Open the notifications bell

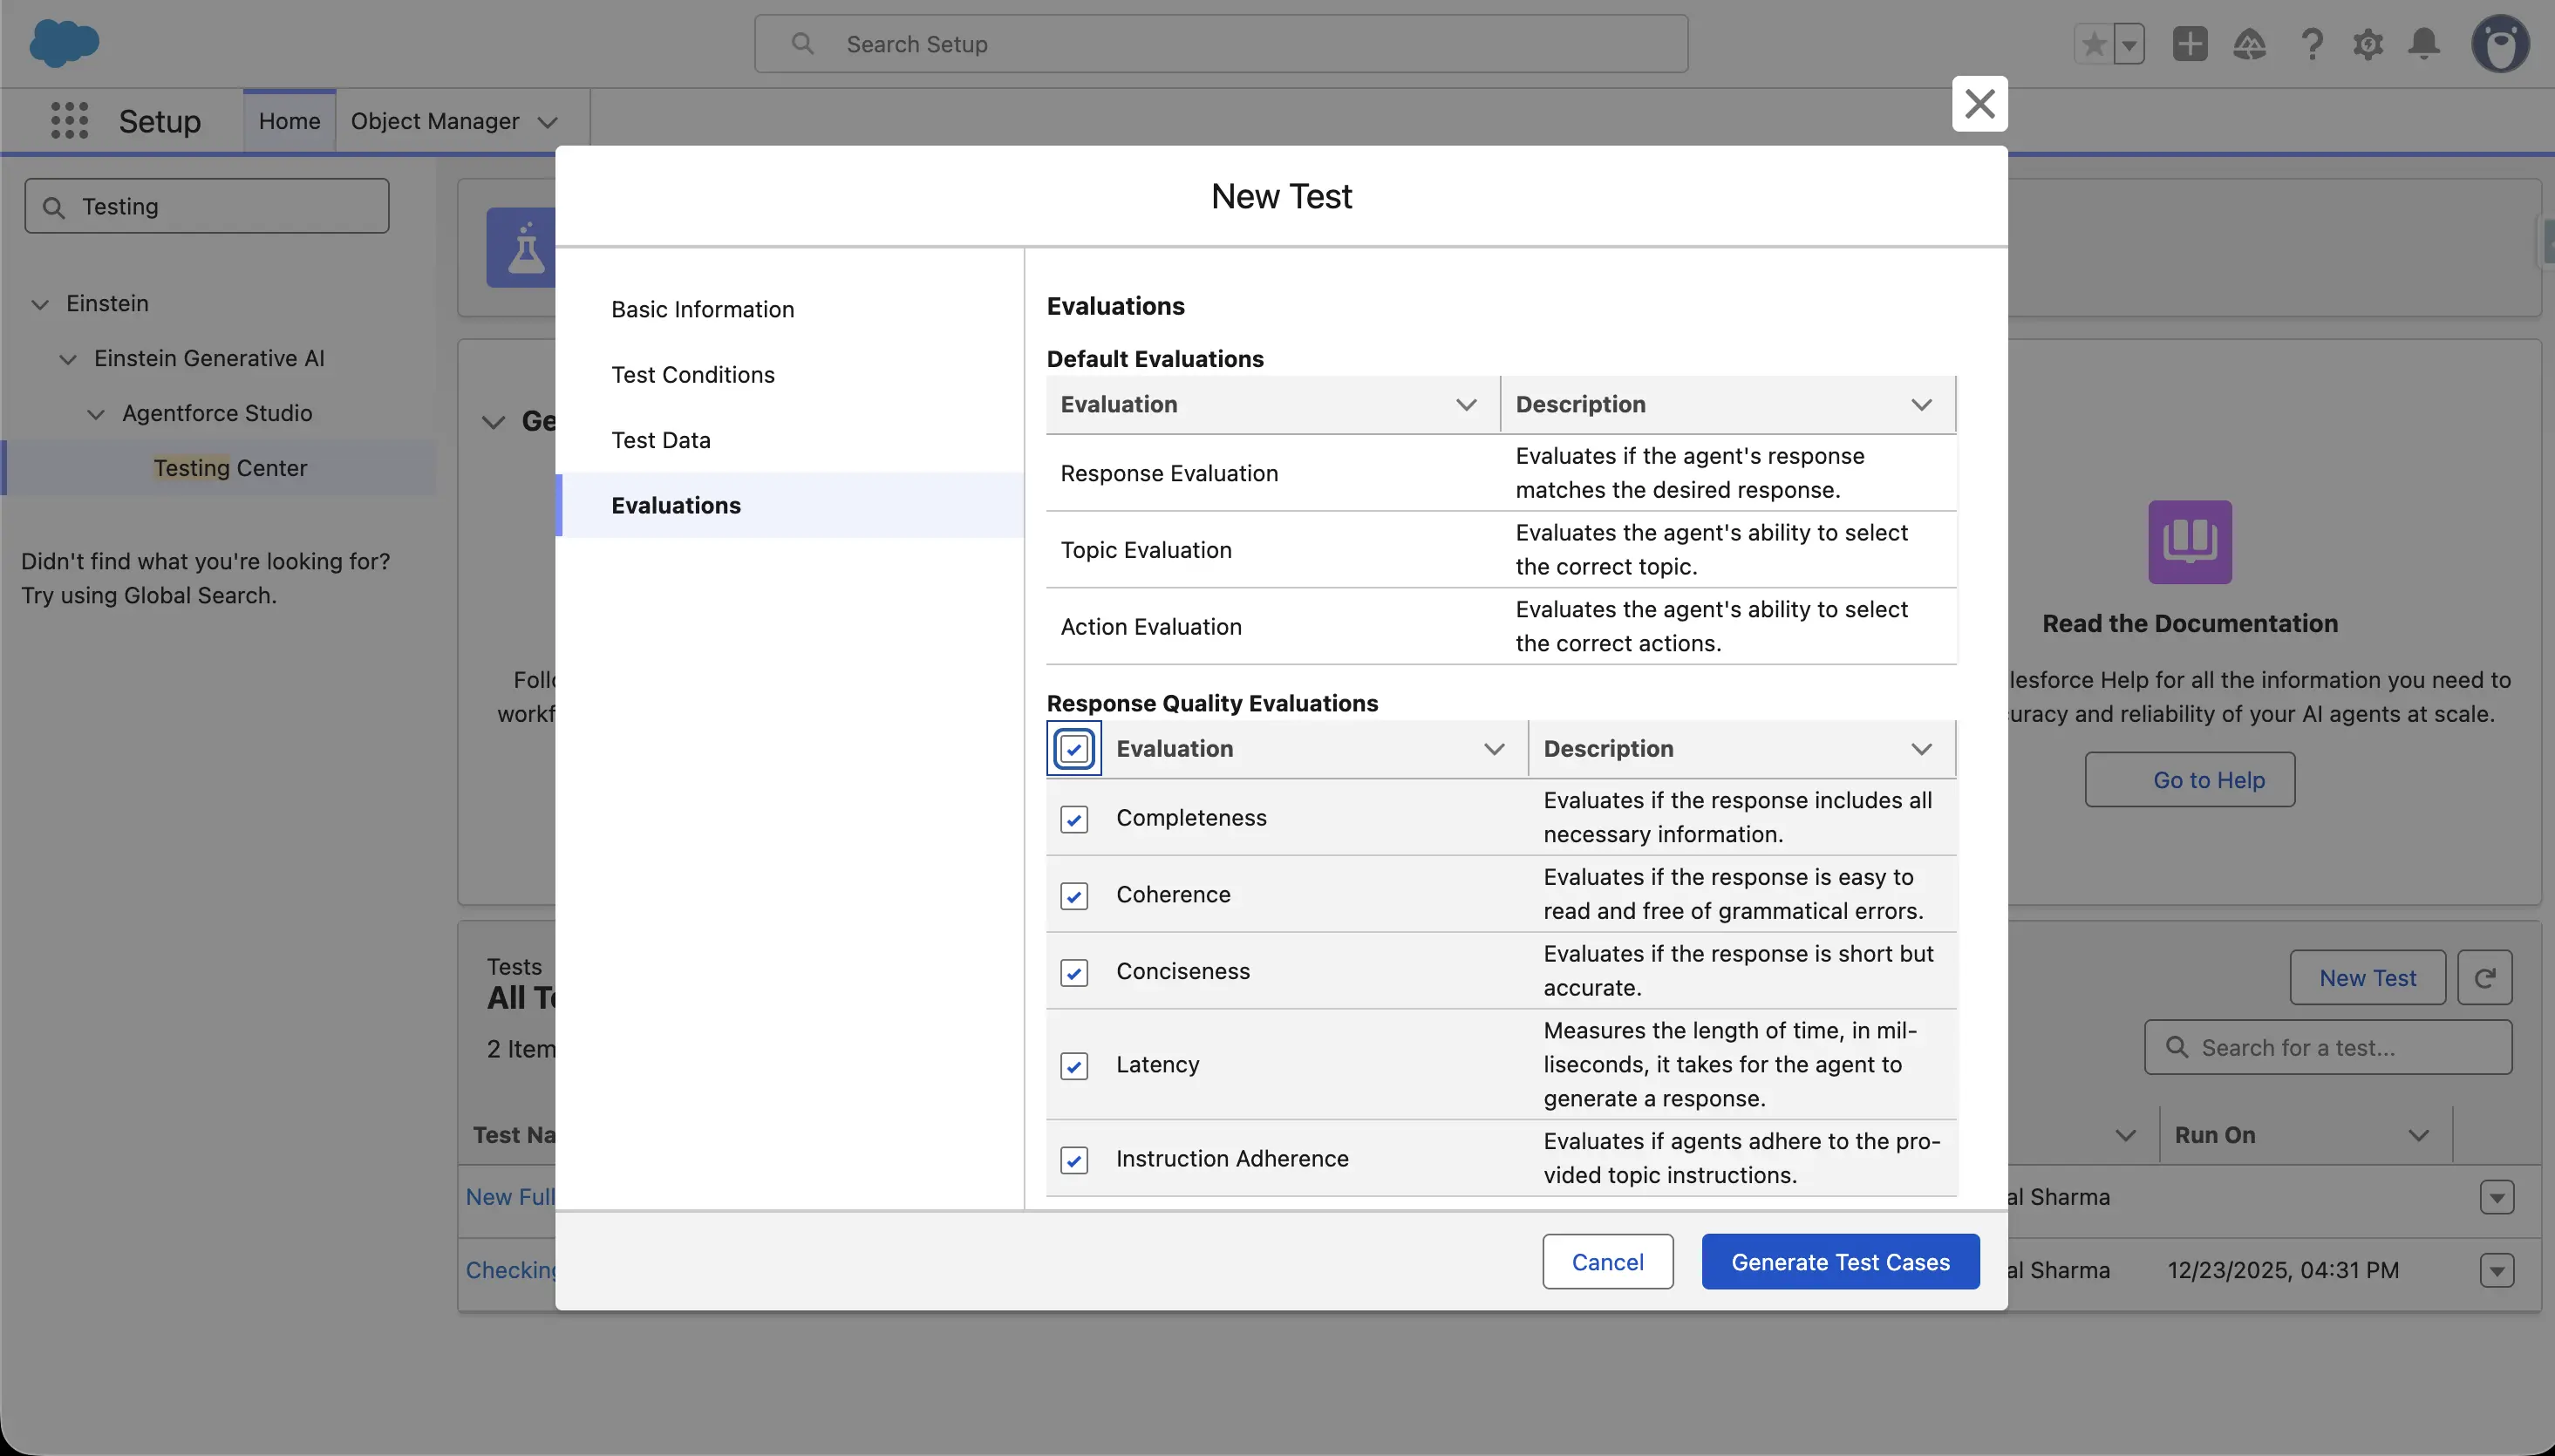[x=2425, y=44]
